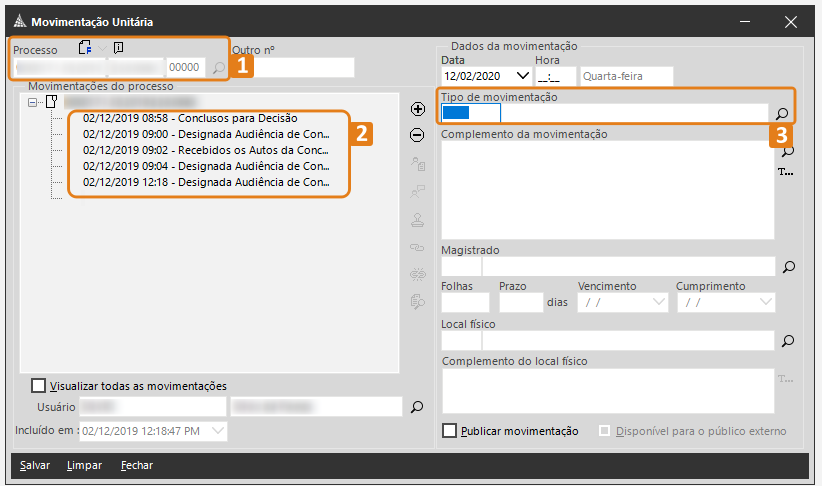This screenshot has width=822, height=486.
Task: Click the plus icon to add movement
Action: (x=418, y=108)
